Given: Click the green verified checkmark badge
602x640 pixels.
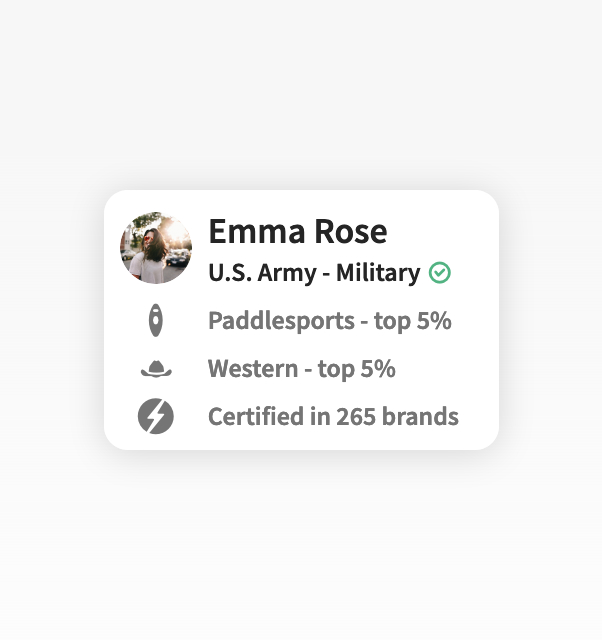Looking at the screenshot, I should [x=440, y=273].
